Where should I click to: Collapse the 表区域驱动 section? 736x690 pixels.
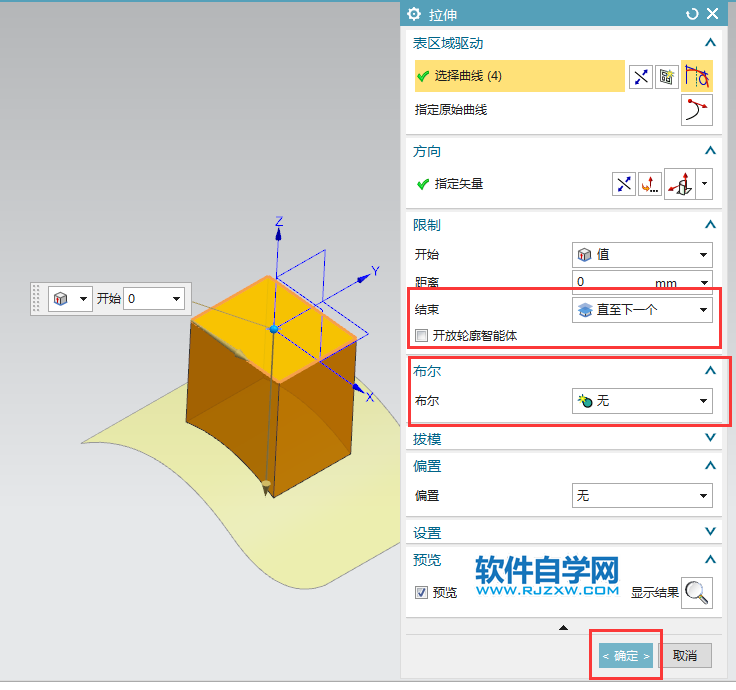[x=710, y=43]
